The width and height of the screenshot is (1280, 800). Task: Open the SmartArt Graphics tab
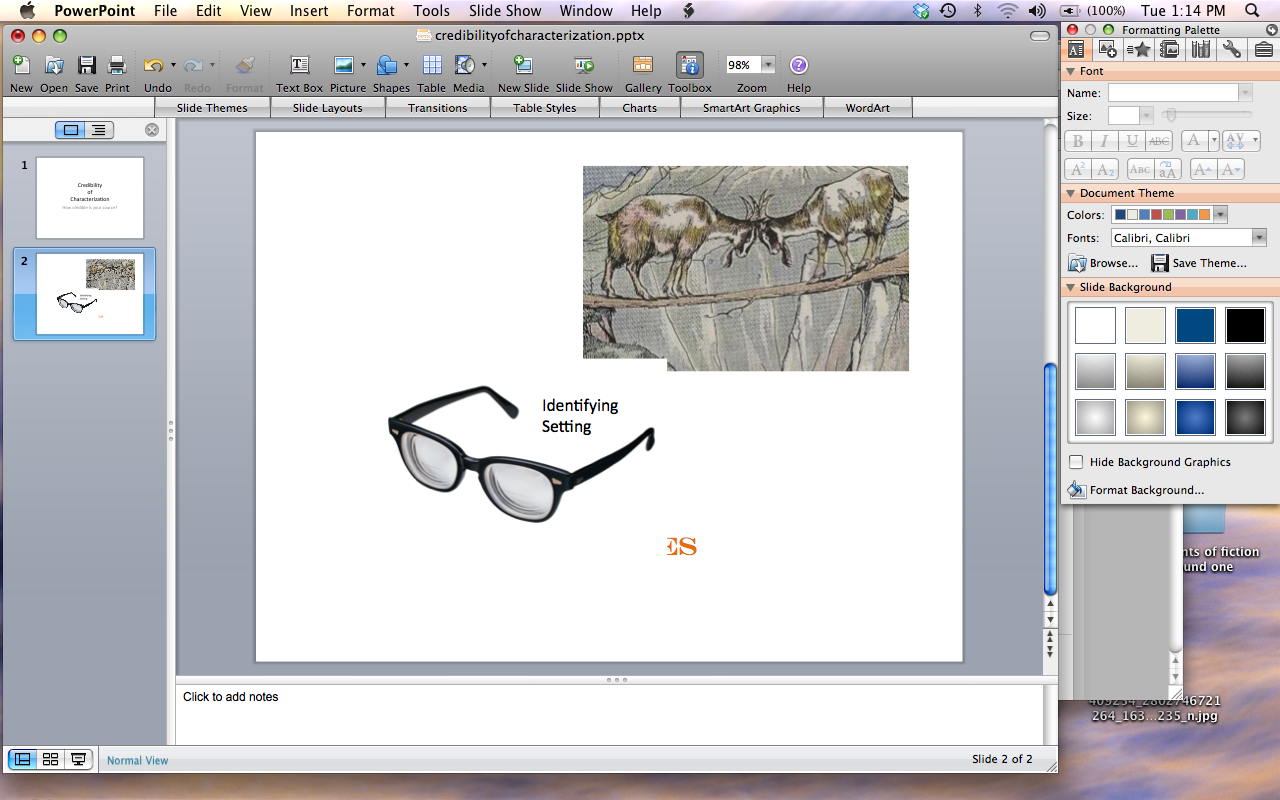pyautogui.click(x=751, y=108)
